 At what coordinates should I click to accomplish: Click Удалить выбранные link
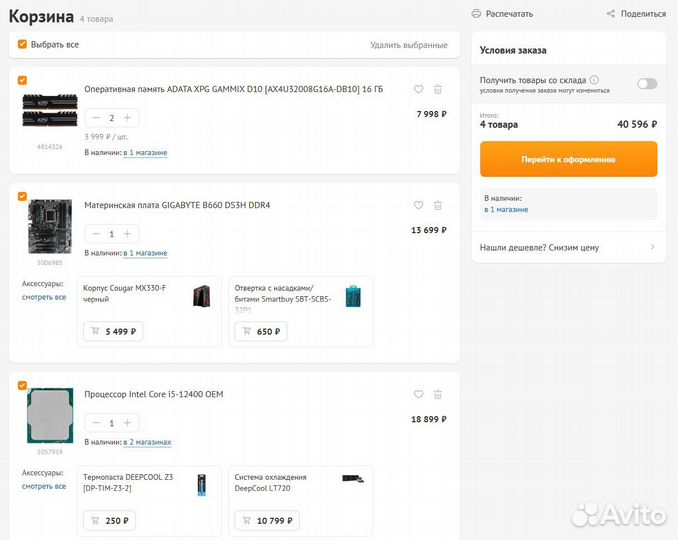click(x=408, y=45)
